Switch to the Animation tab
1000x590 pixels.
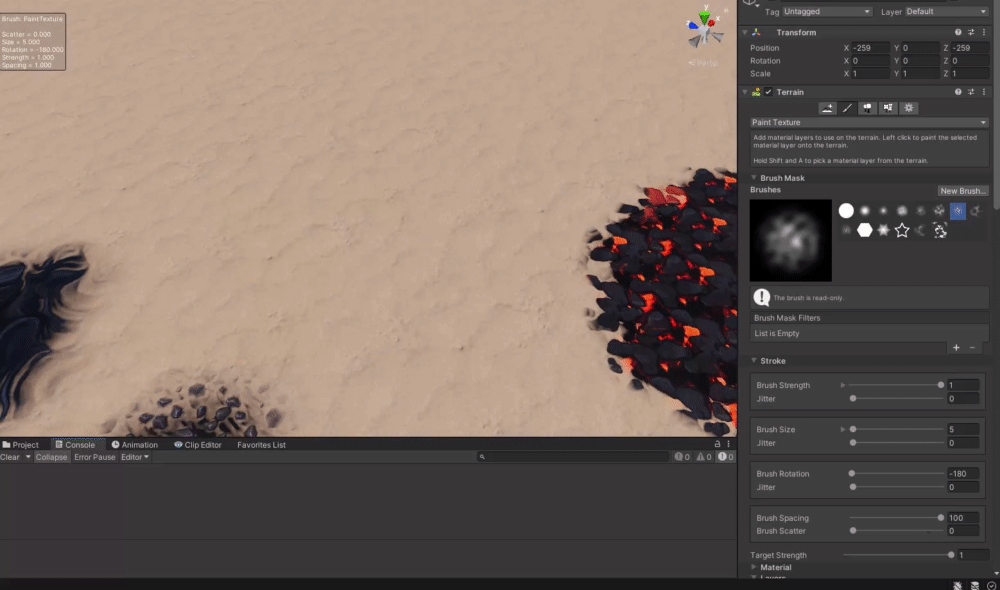coord(134,445)
